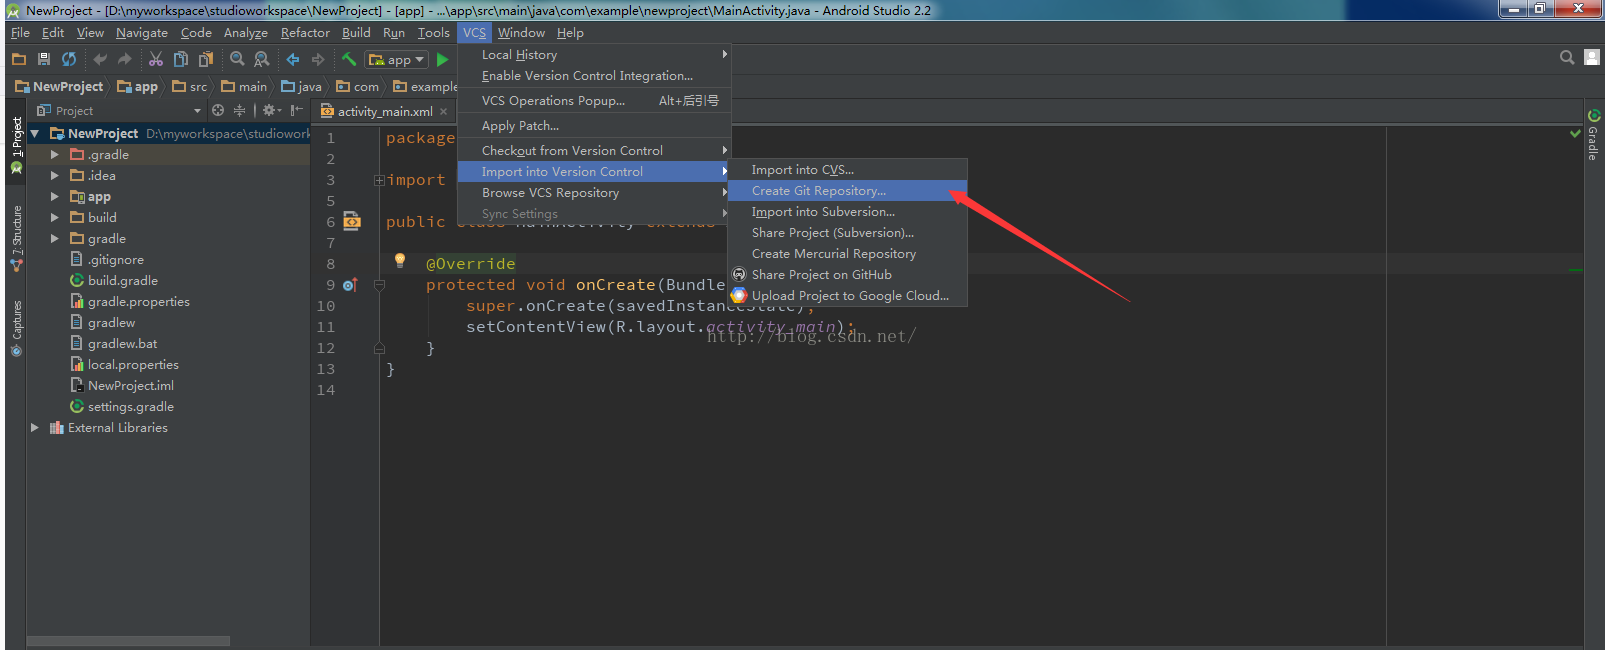This screenshot has height=650, width=1605.
Task: Open the Tools menu
Action: click(x=433, y=33)
